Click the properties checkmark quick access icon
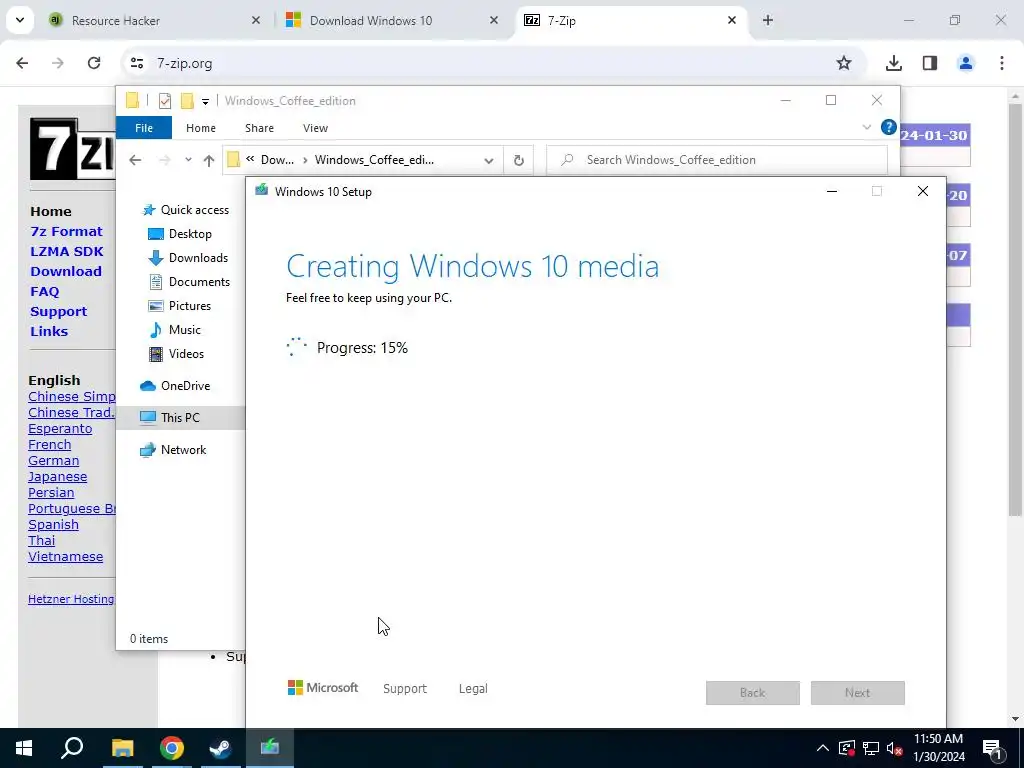The height and width of the screenshot is (768, 1024). [165, 101]
